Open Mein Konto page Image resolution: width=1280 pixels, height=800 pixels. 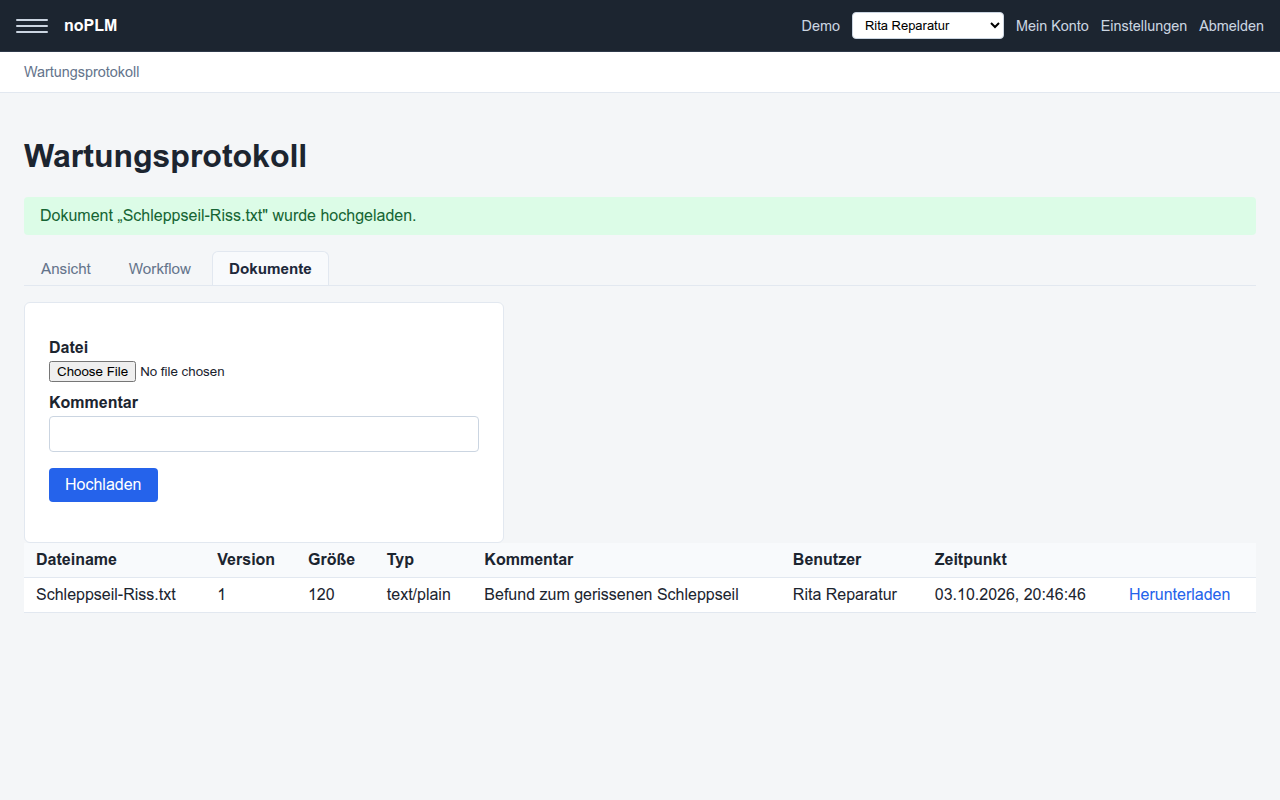(x=1052, y=26)
